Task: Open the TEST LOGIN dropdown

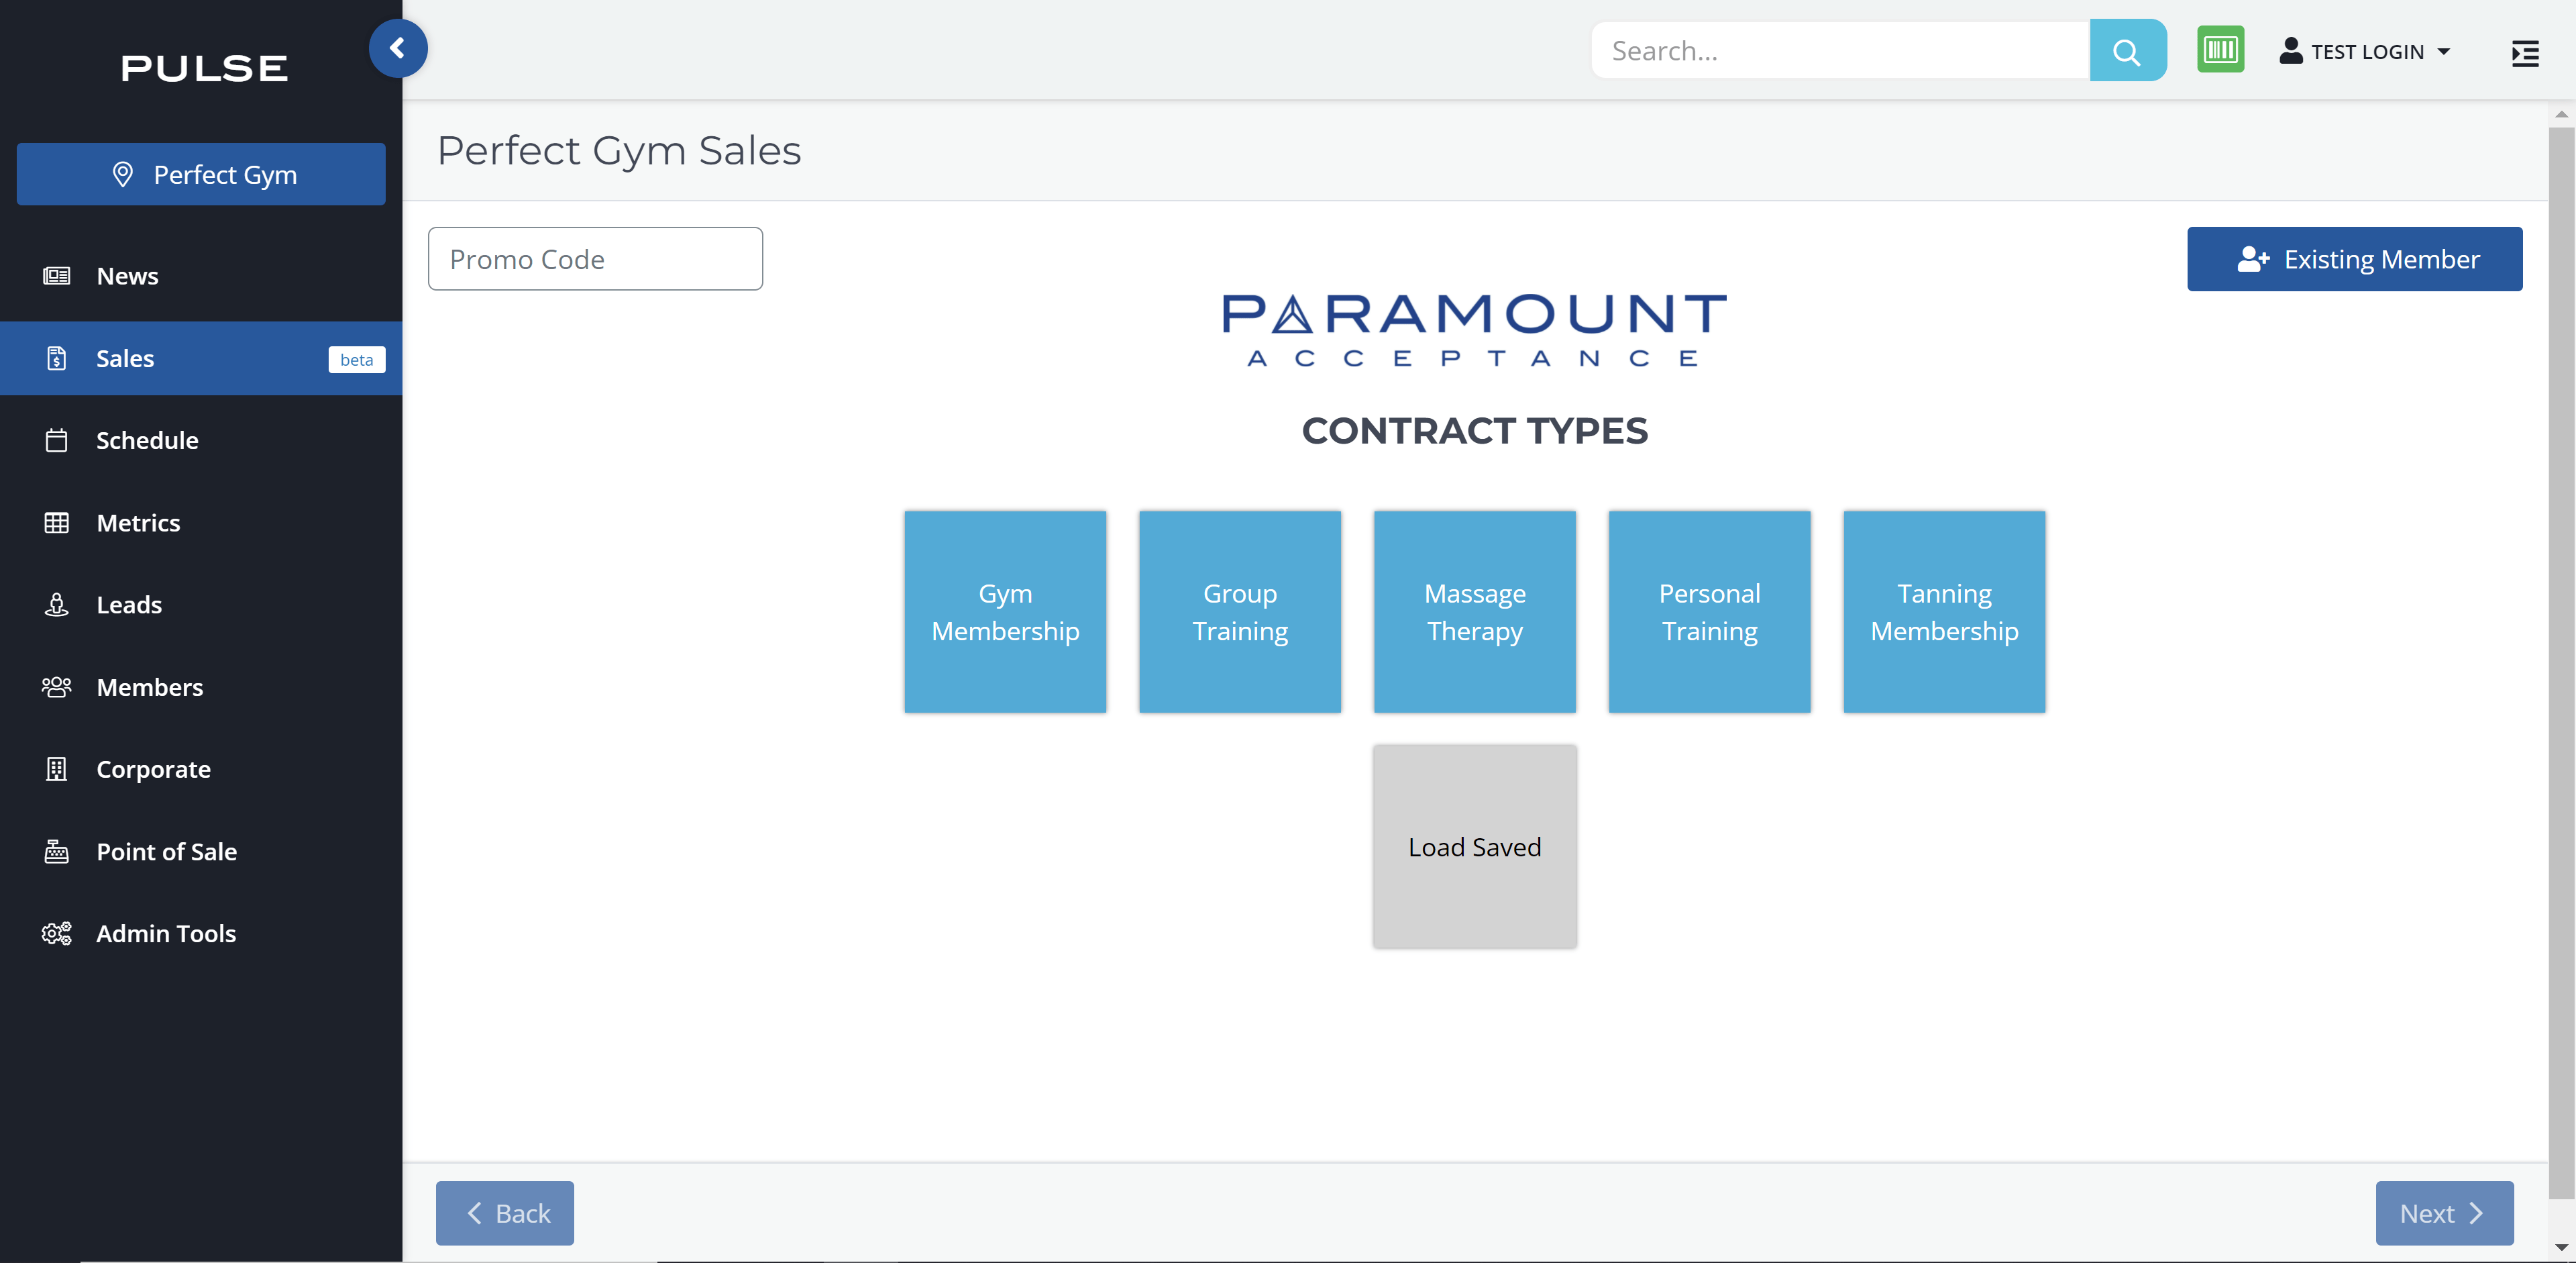Action: point(2364,51)
